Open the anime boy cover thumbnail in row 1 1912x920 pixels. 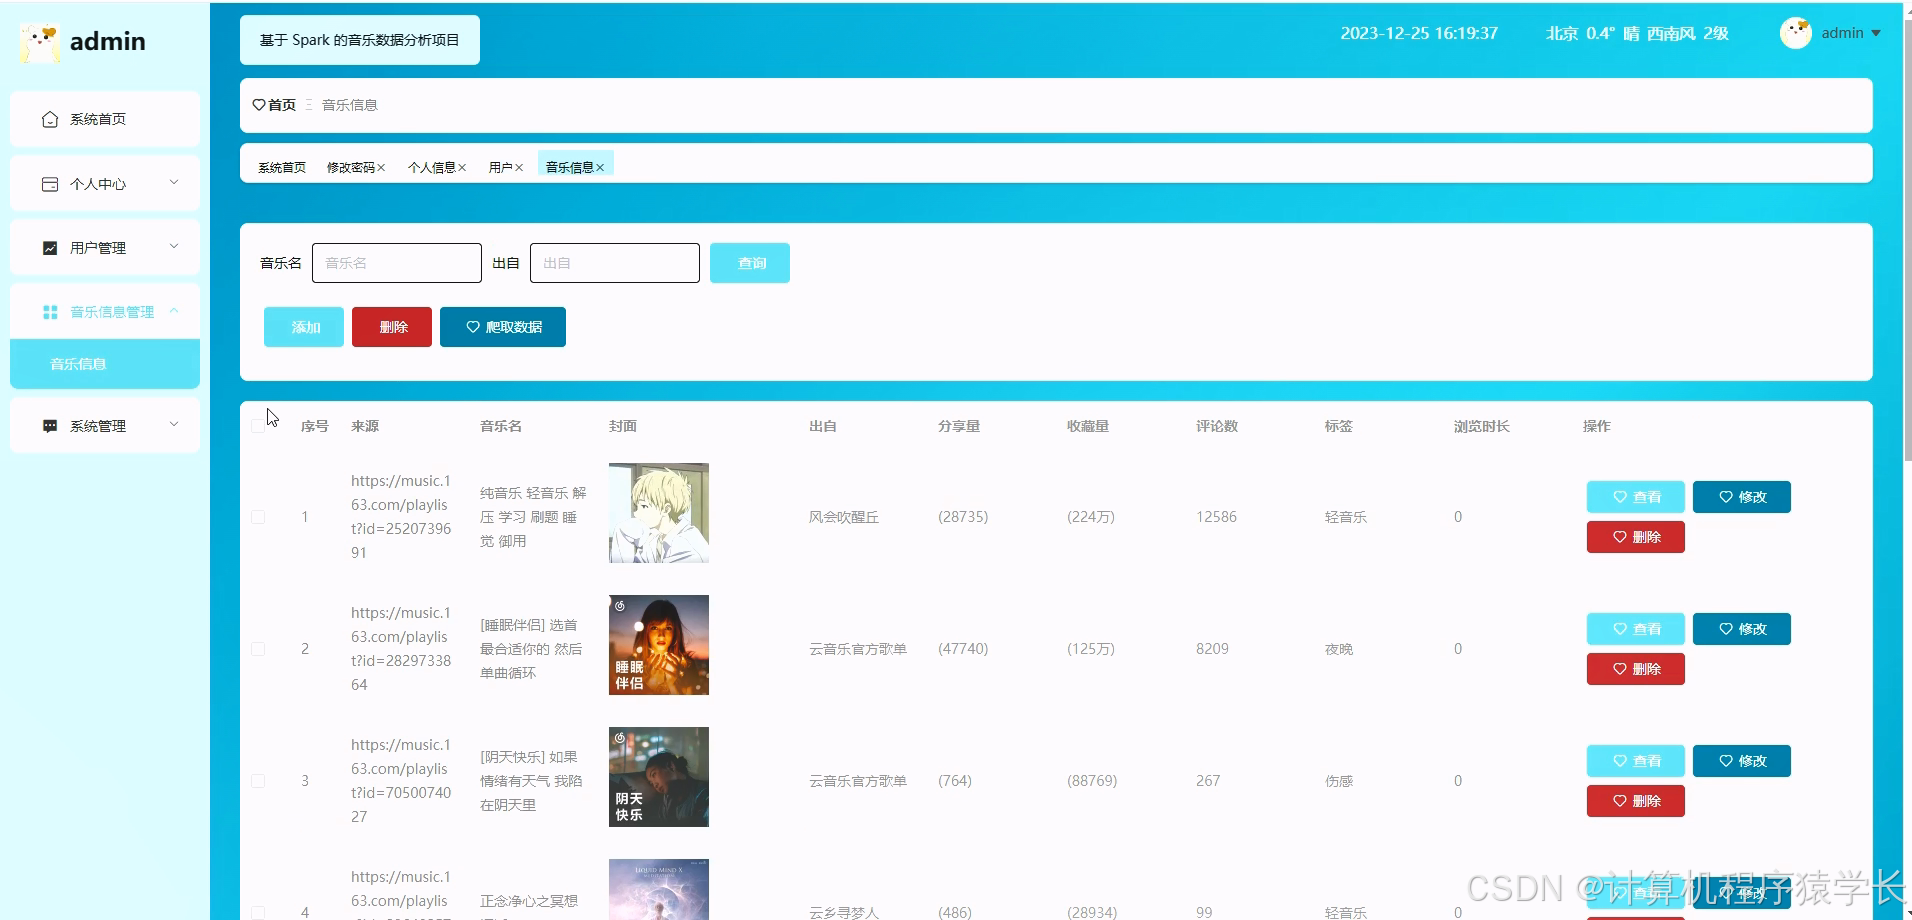(x=659, y=513)
